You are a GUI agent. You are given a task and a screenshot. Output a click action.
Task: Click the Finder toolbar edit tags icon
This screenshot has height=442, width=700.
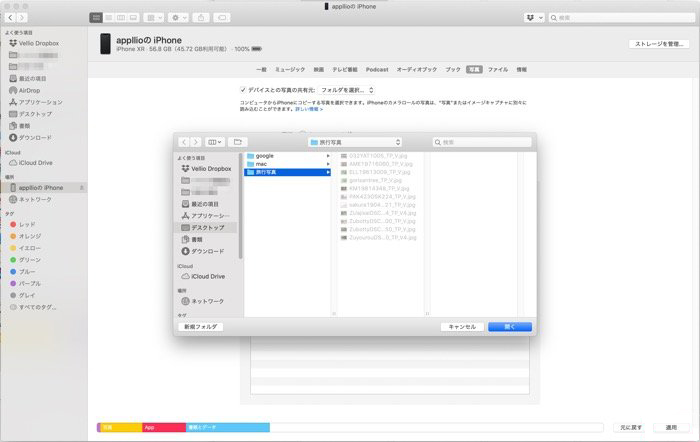point(222,17)
